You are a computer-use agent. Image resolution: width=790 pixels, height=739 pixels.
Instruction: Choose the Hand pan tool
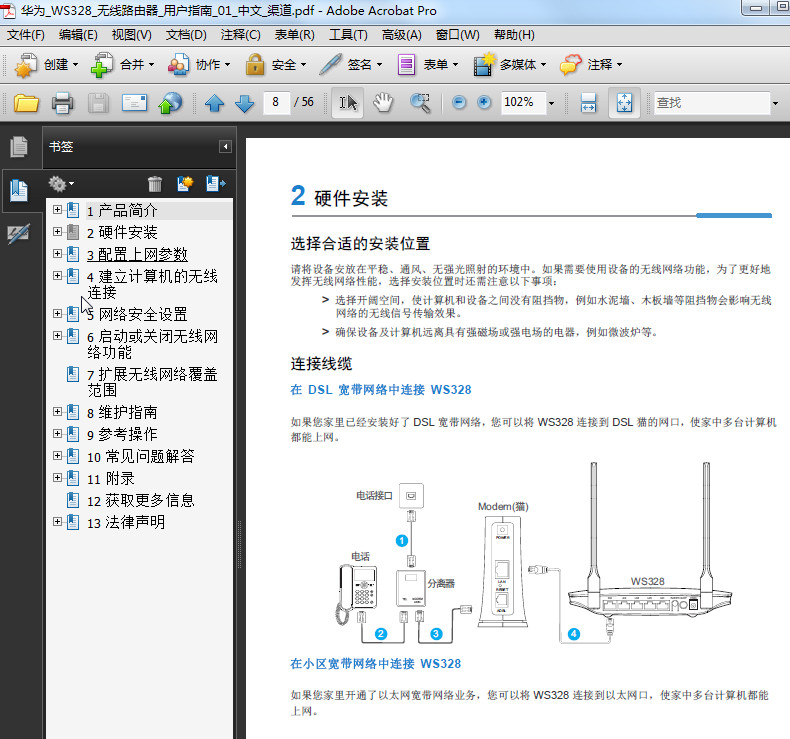click(x=383, y=103)
